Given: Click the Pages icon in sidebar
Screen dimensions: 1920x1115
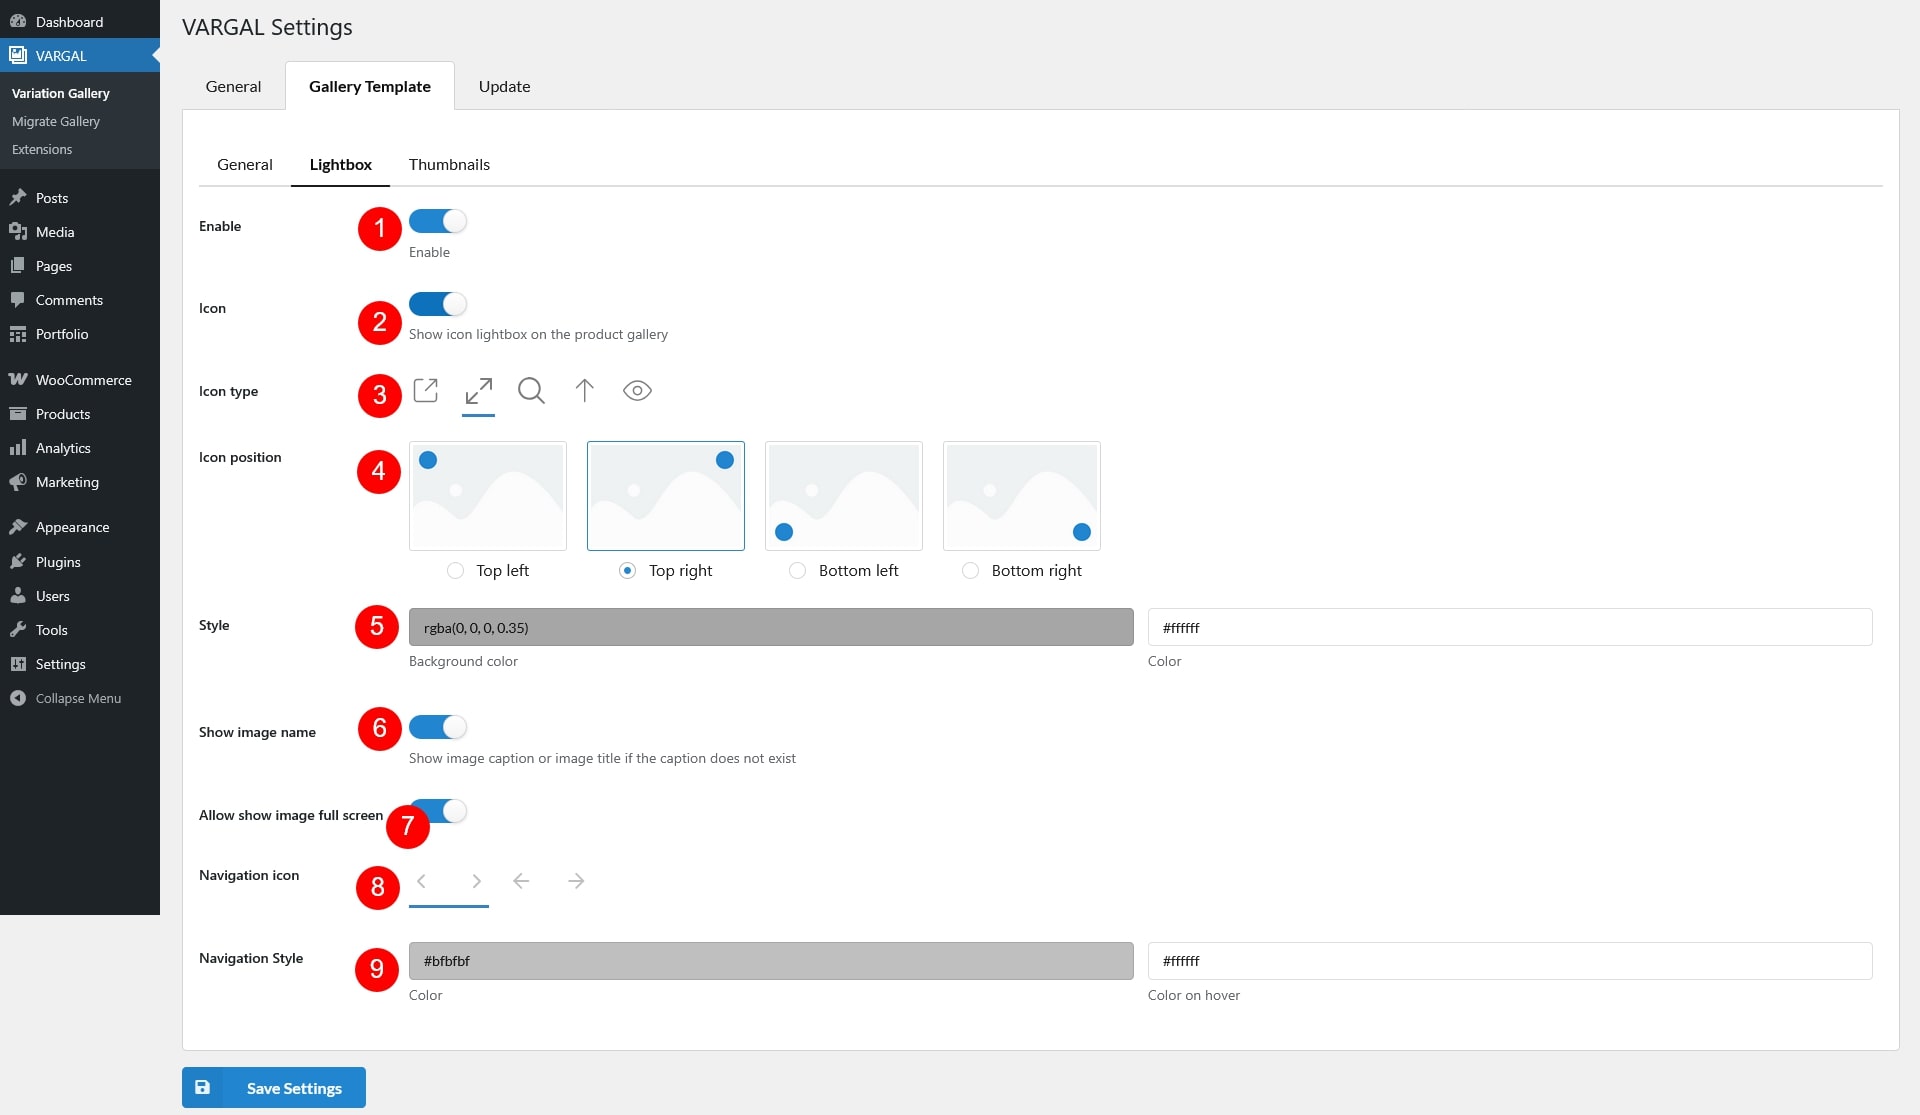Looking at the screenshot, I should point(18,265).
